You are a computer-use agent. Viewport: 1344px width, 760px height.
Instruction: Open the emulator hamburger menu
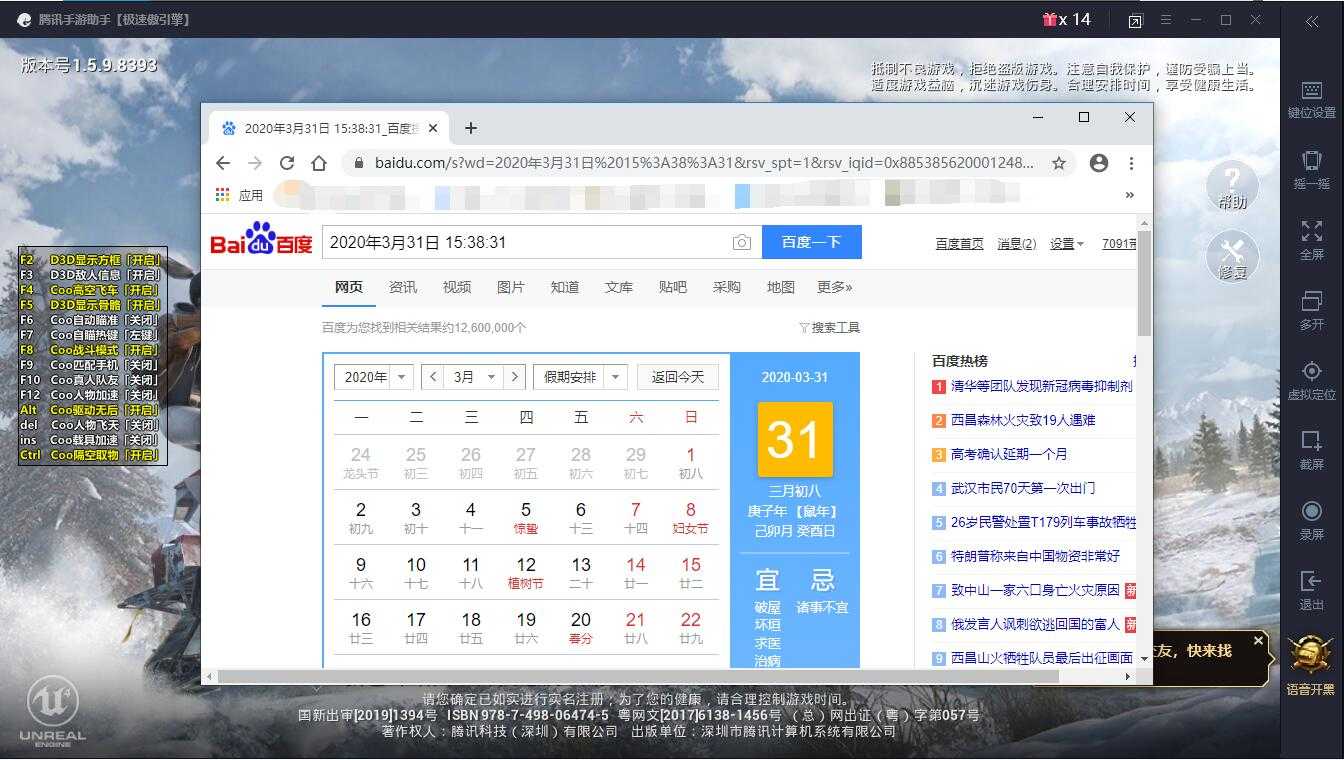click(x=1166, y=20)
